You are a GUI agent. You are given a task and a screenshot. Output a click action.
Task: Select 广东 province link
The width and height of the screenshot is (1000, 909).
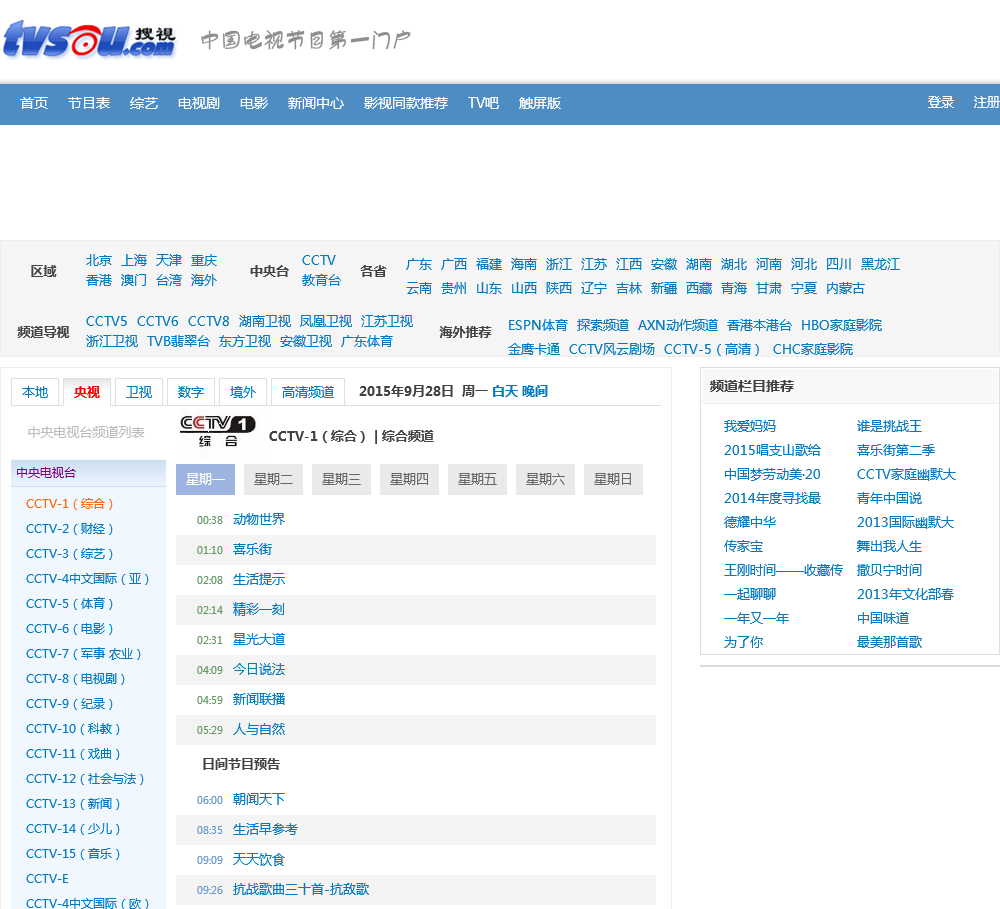(419, 264)
